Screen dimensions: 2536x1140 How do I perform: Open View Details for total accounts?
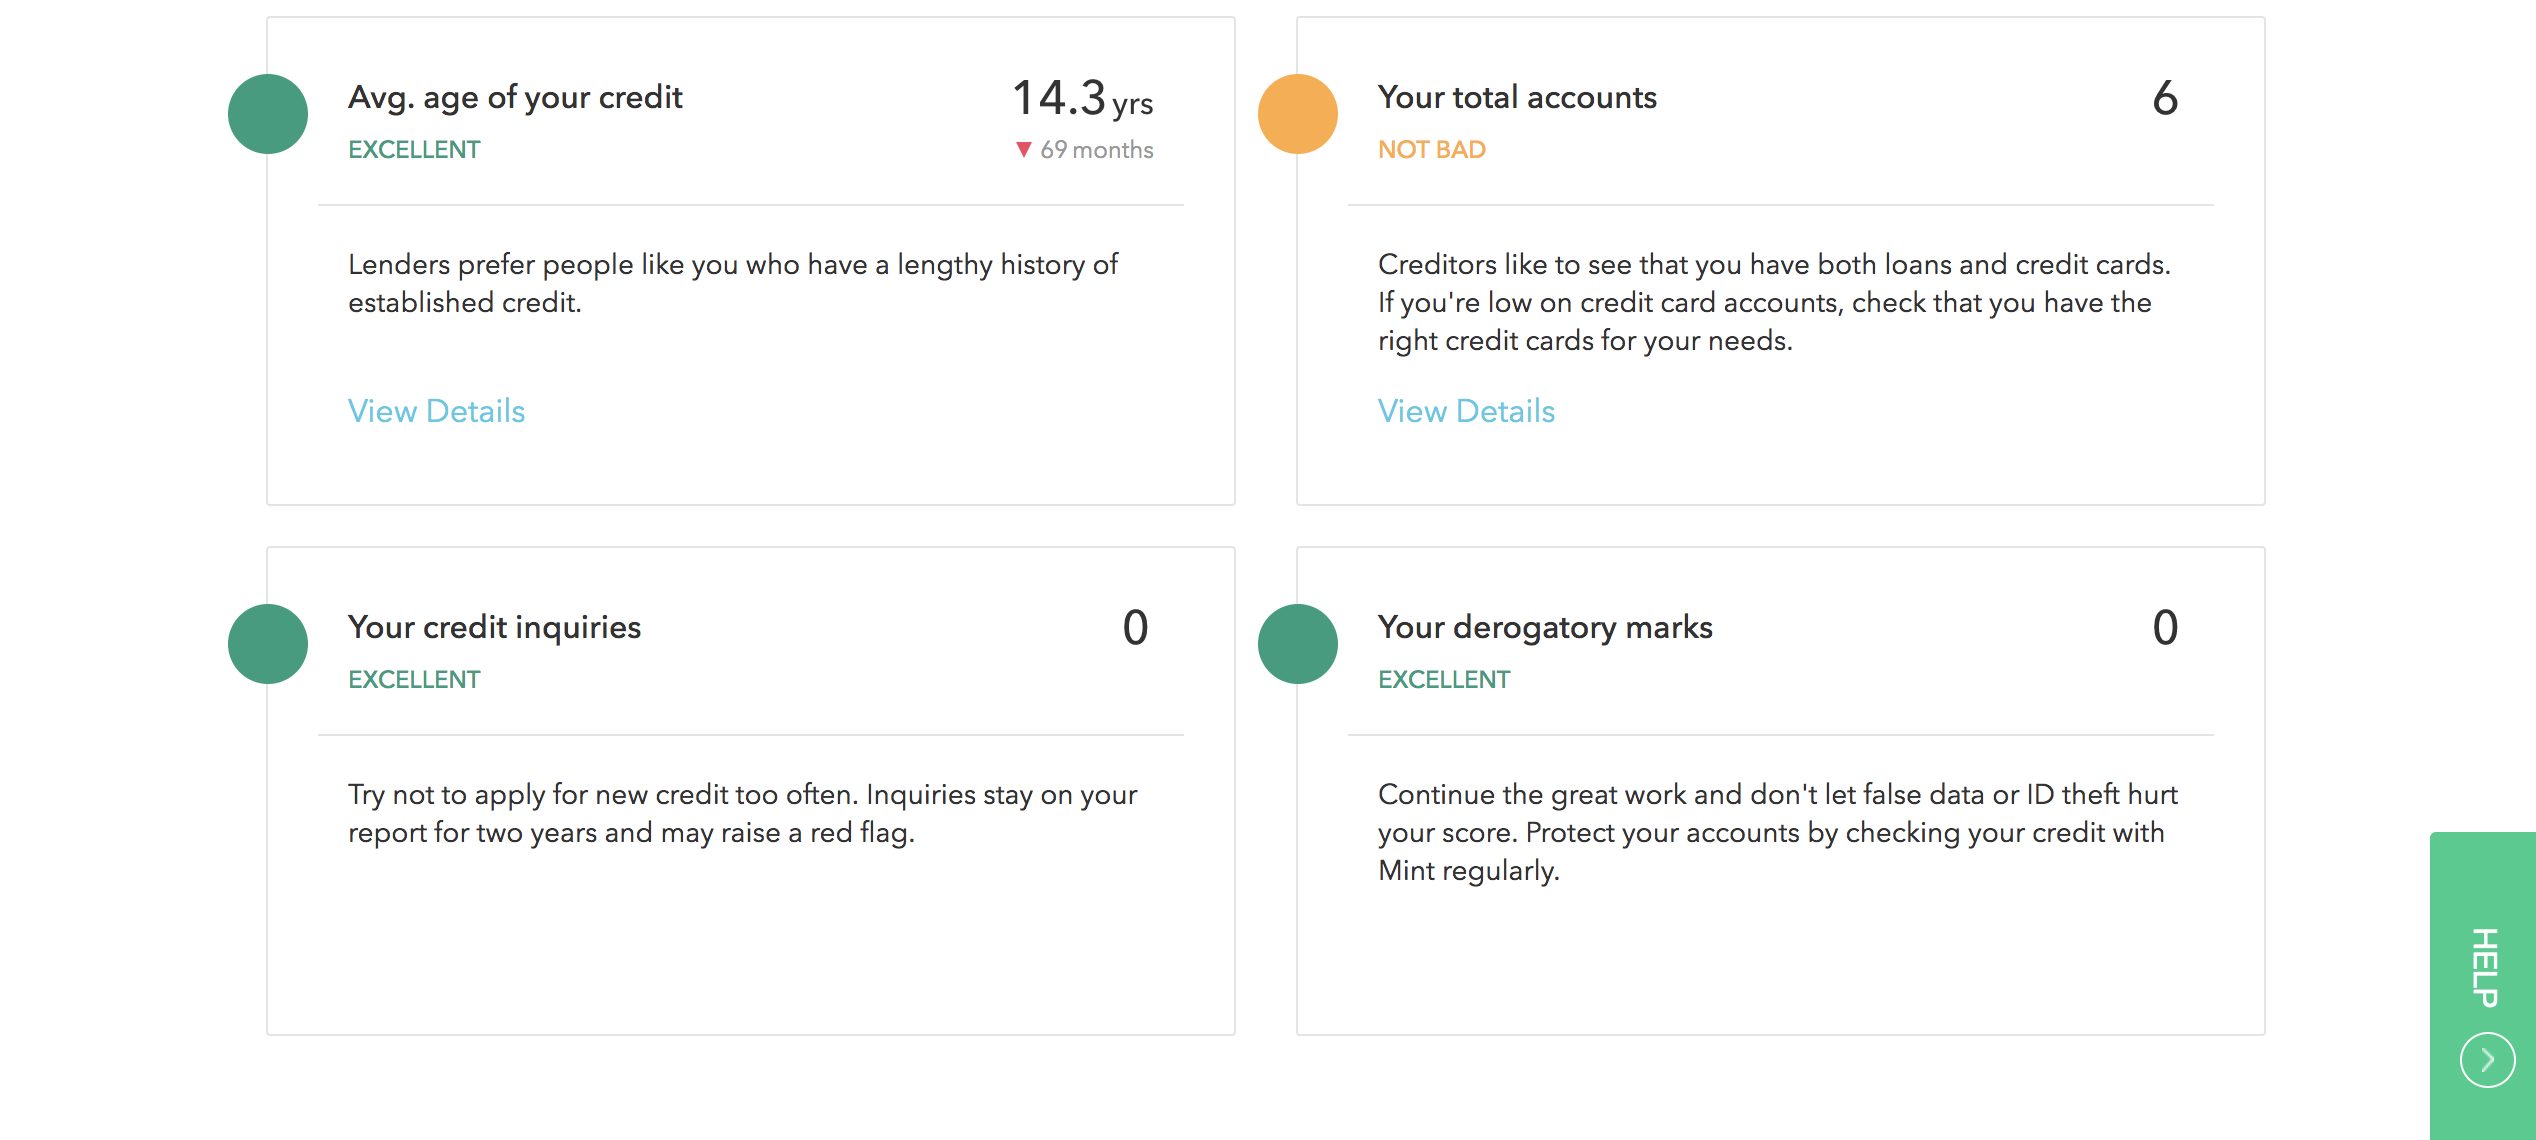click(1466, 411)
